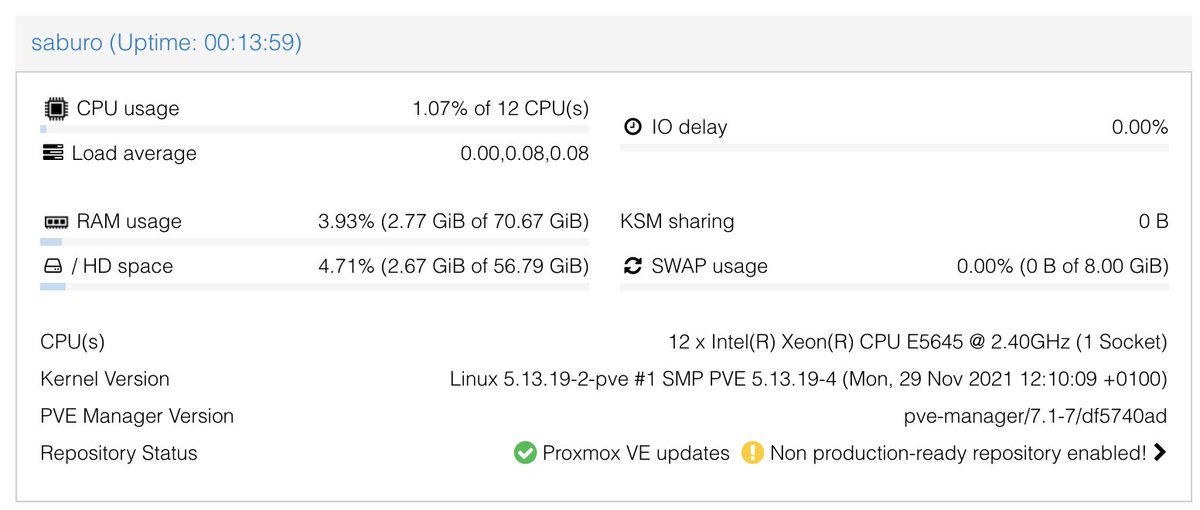Click the CPU usage progress bar

(314, 129)
